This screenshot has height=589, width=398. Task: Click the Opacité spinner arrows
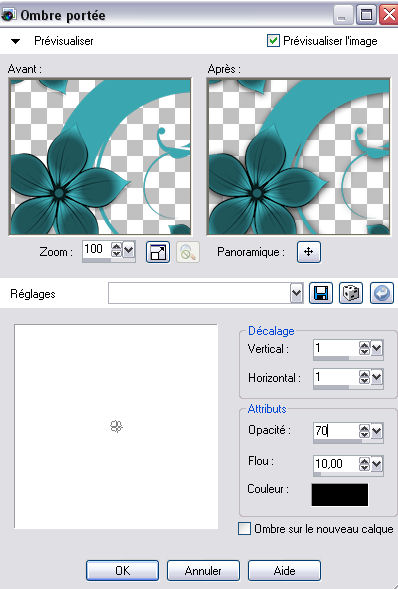tap(364, 431)
